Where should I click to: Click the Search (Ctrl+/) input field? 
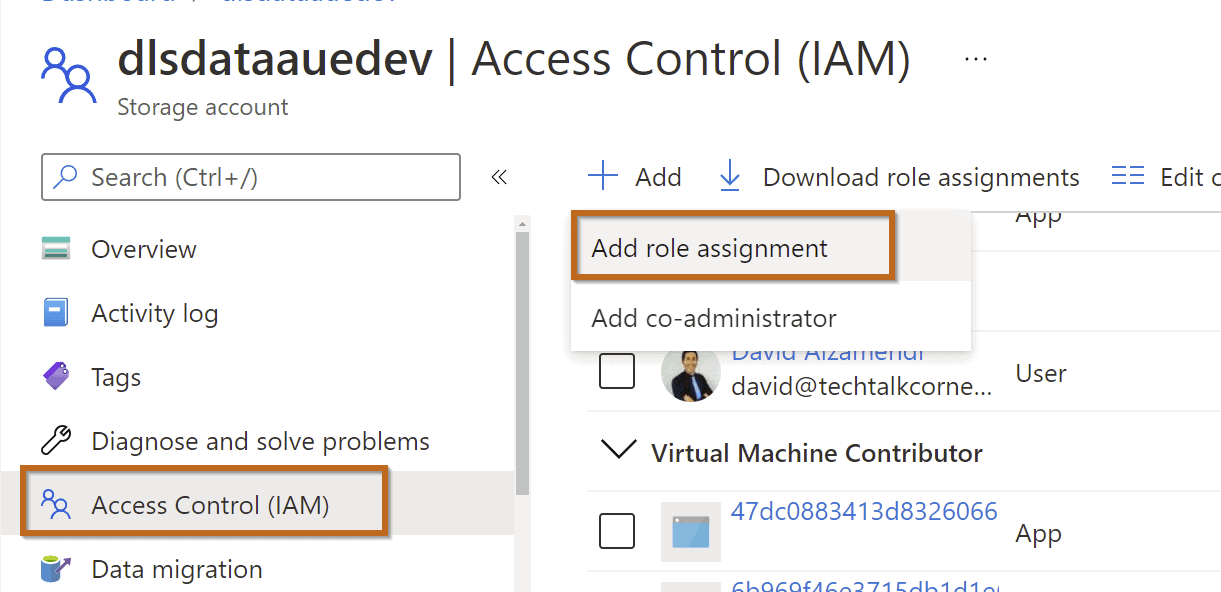click(251, 177)
